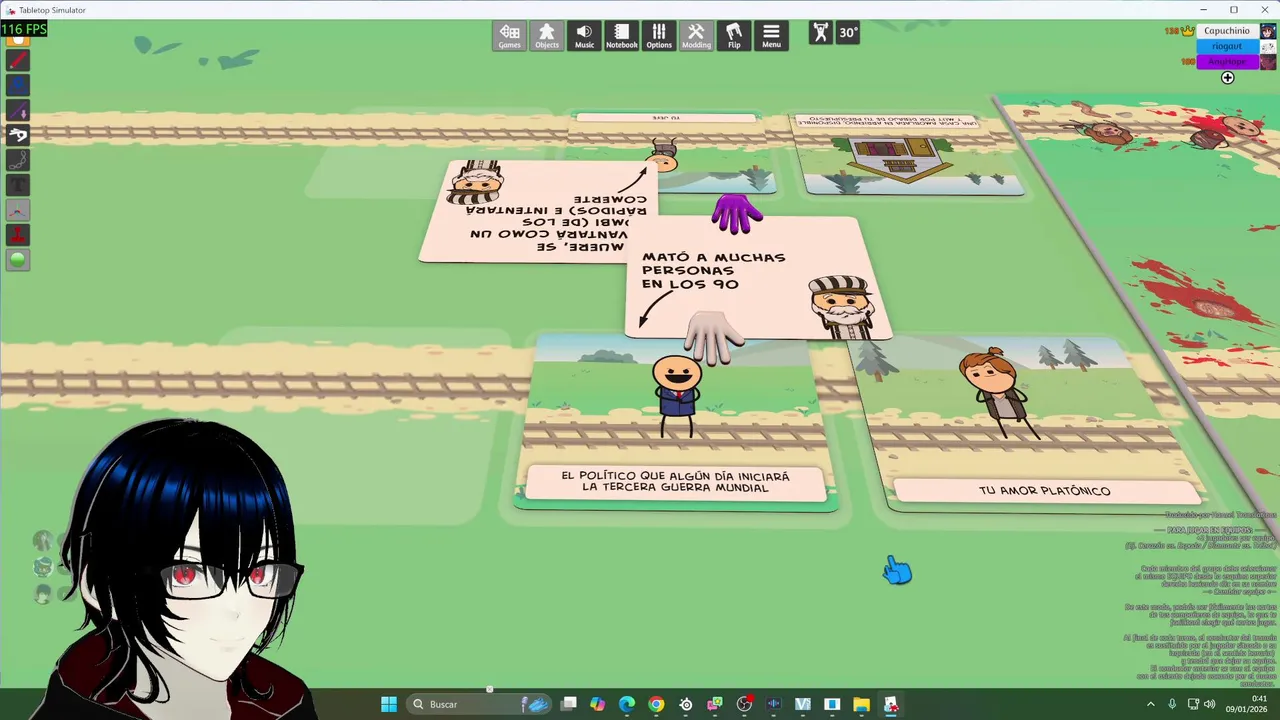Open Copilot from the taskbar

(598, 704)
